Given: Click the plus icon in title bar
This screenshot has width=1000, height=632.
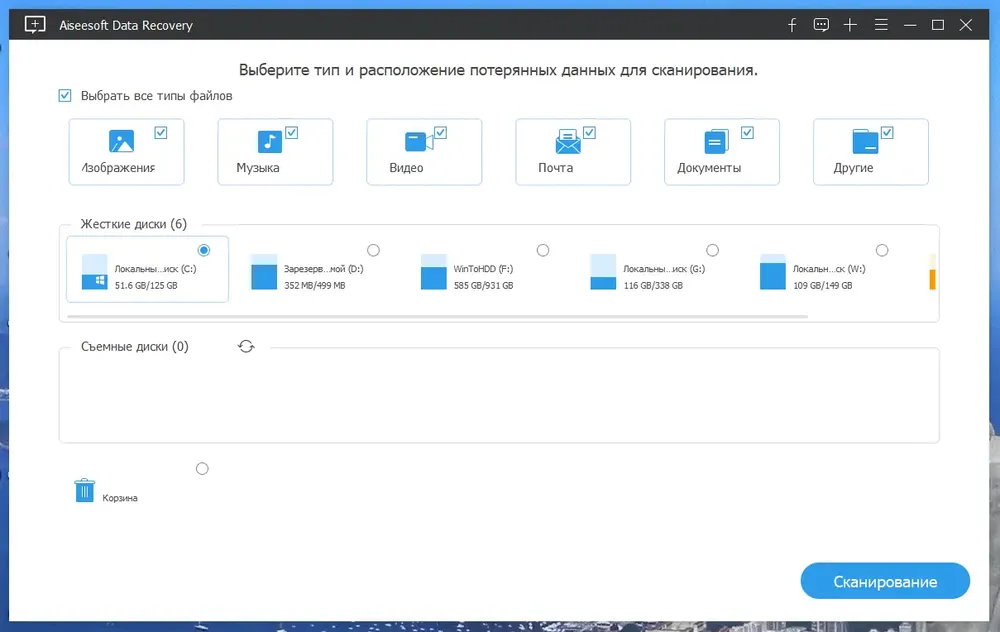Looking at the screenshot, I should (850, 25).
